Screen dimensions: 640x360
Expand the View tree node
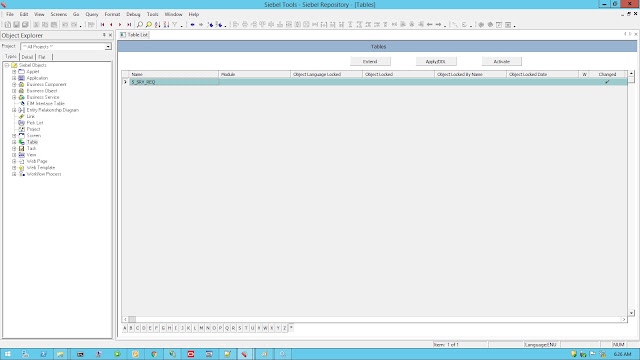point(14,155)
